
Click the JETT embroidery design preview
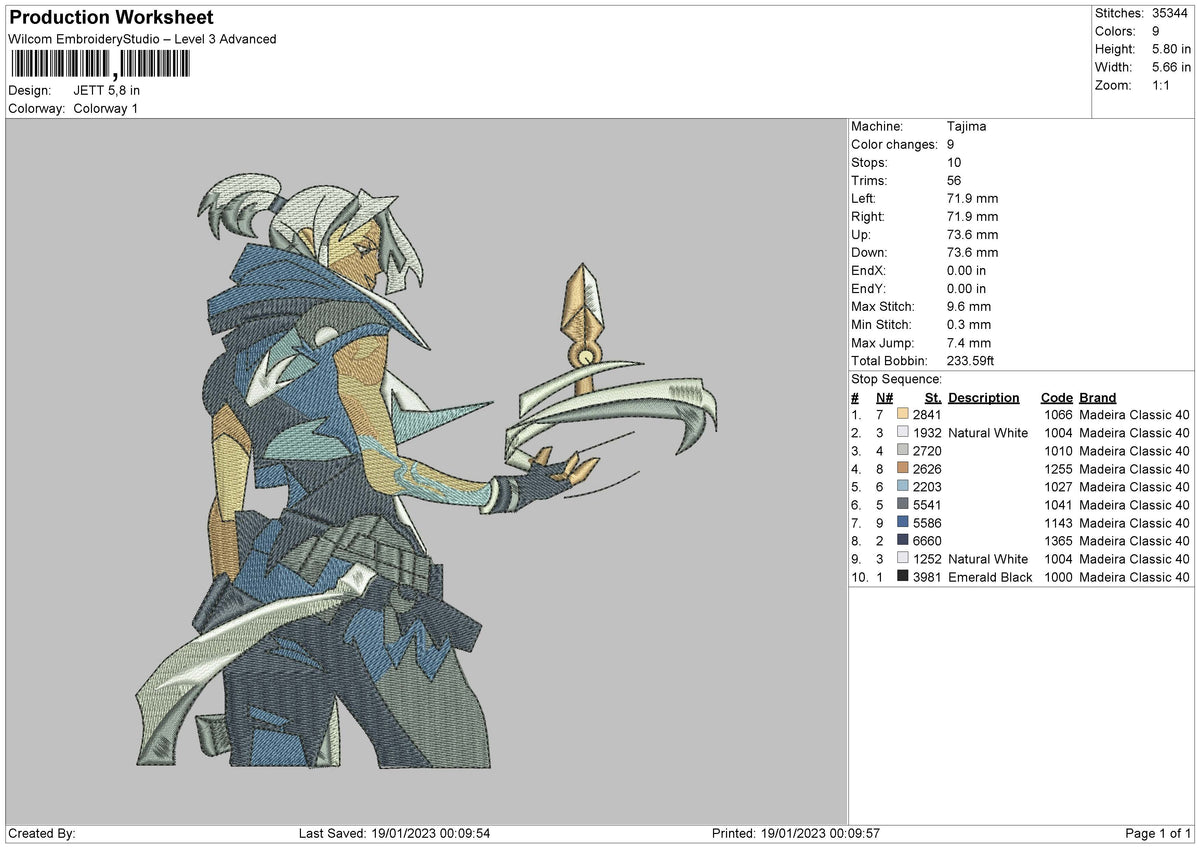click(427, 470)
